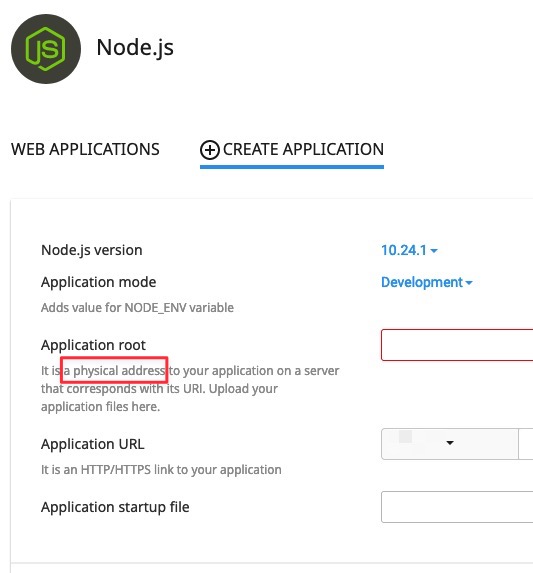
Task: Click the 'Application root' label
Action: click(x=93, y=345)
